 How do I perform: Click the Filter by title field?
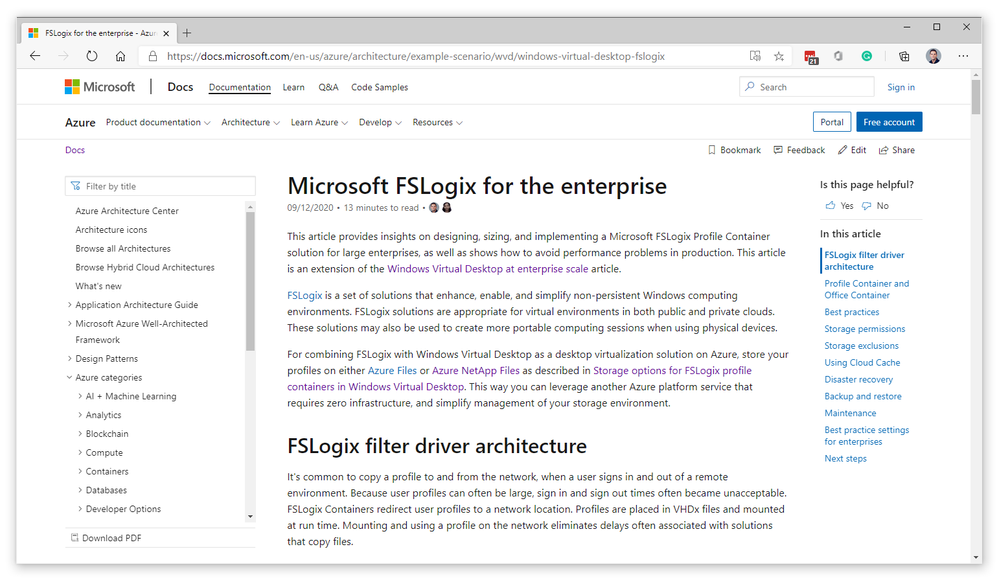[x=160, y=186]
